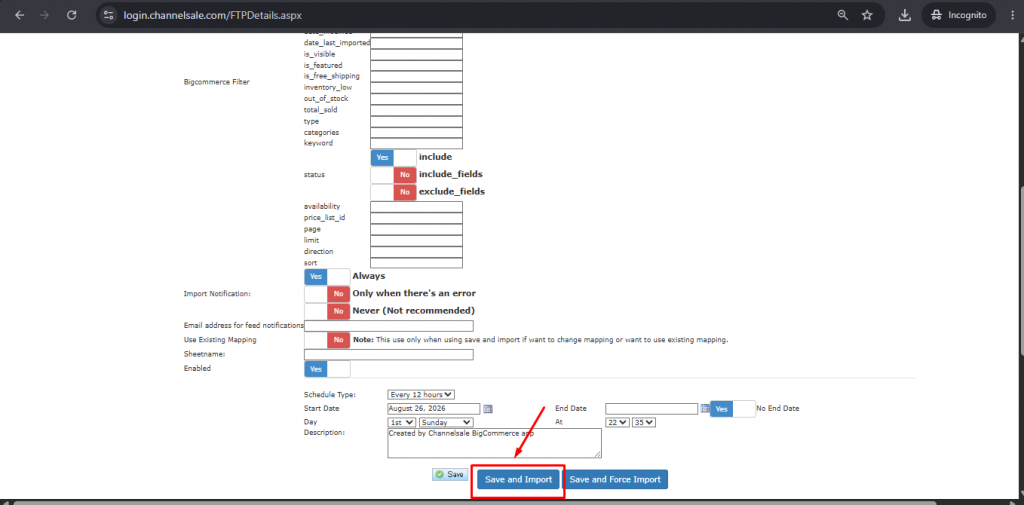Open site information icon in address bar
Screen dimensions: 1024x505
[109, 14]
